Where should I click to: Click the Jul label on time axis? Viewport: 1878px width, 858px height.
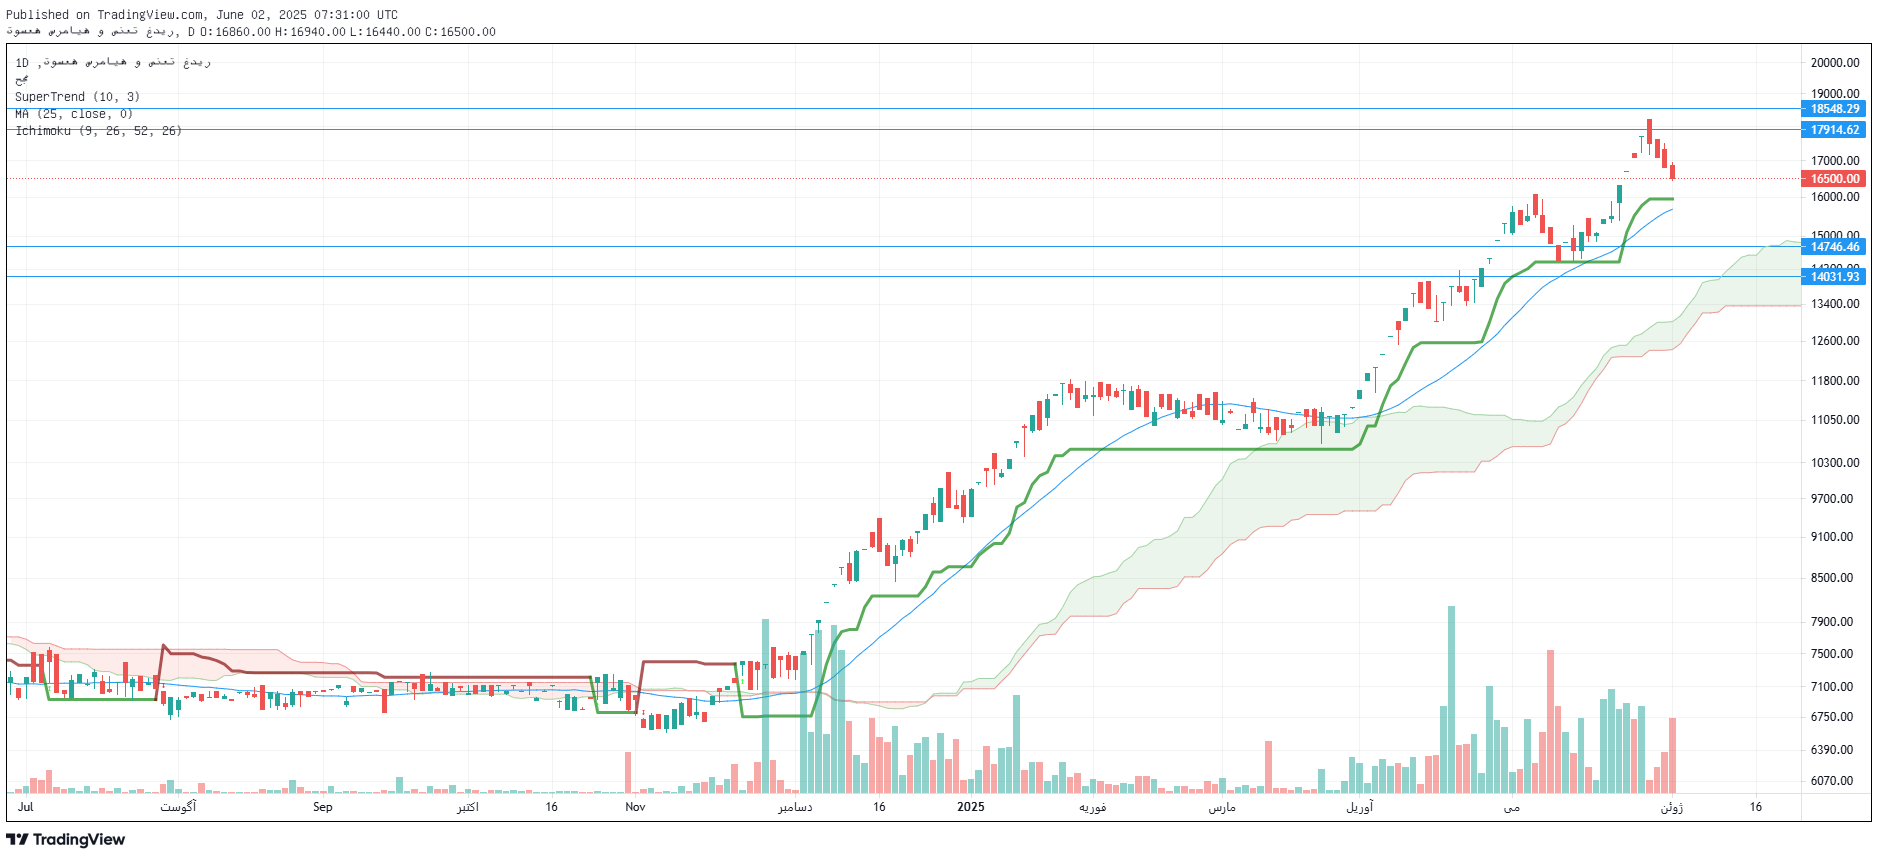25,807
